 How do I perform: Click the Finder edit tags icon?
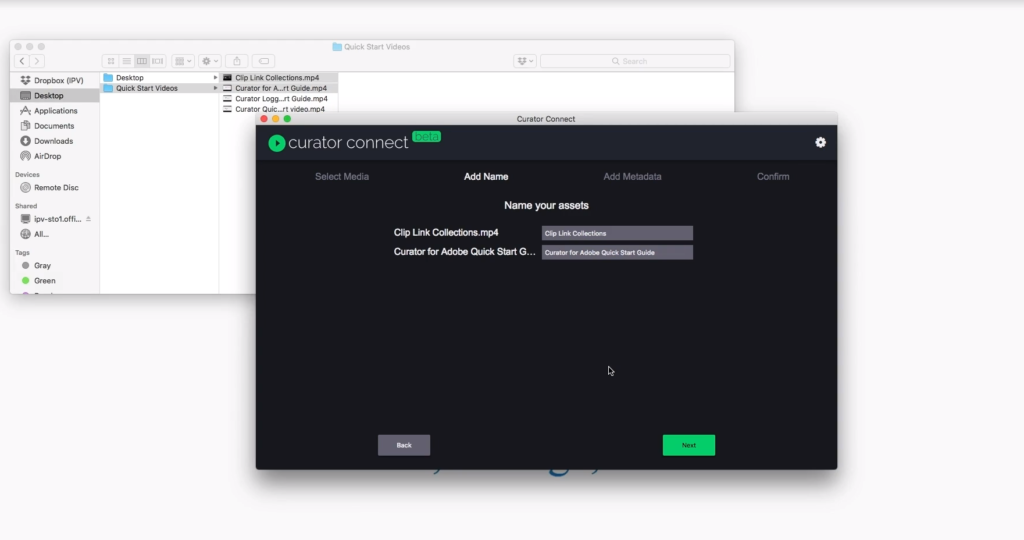coord(264,61)
